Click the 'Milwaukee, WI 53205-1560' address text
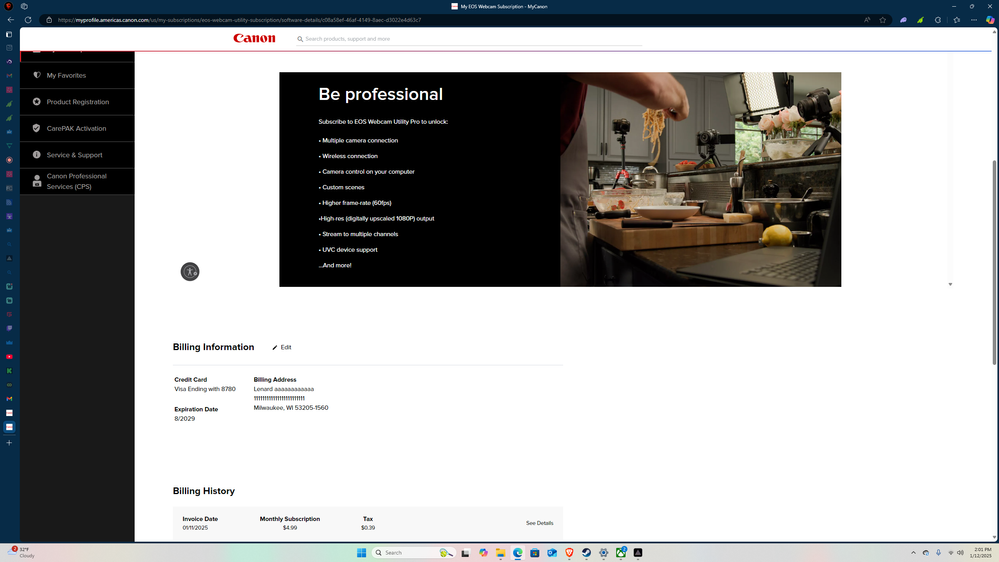The image size is (999, 562). pos(291,408)
